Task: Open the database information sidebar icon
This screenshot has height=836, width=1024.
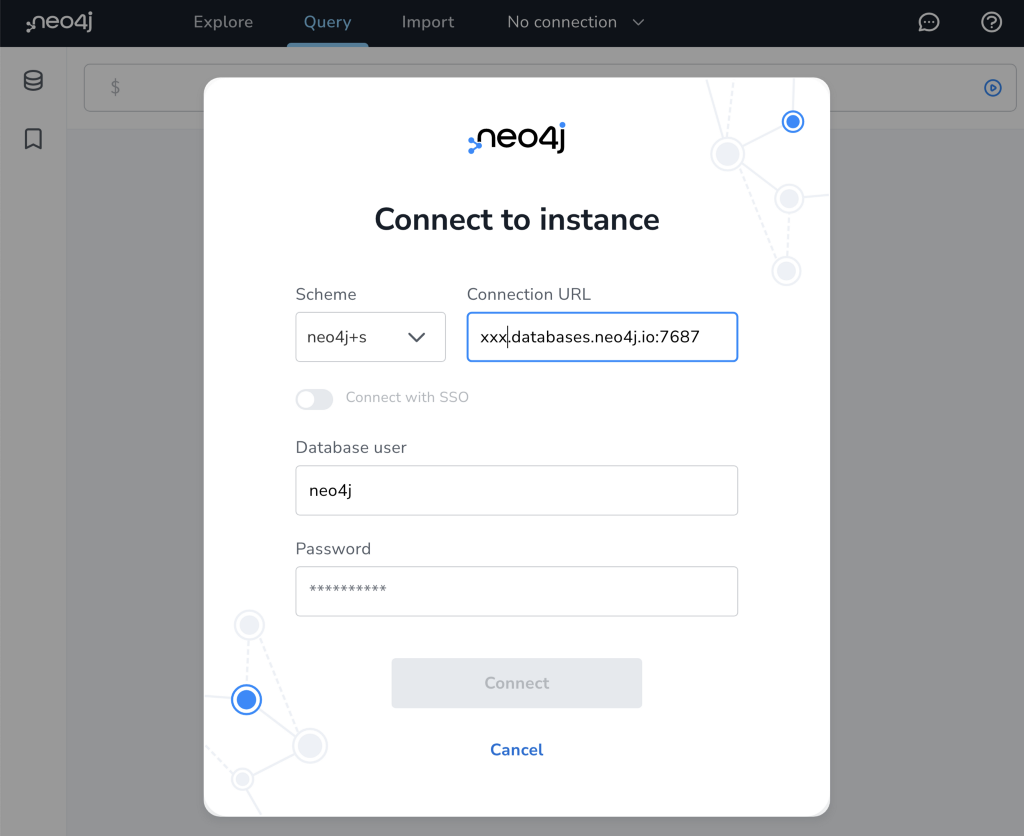Action: tap(33, 80)
